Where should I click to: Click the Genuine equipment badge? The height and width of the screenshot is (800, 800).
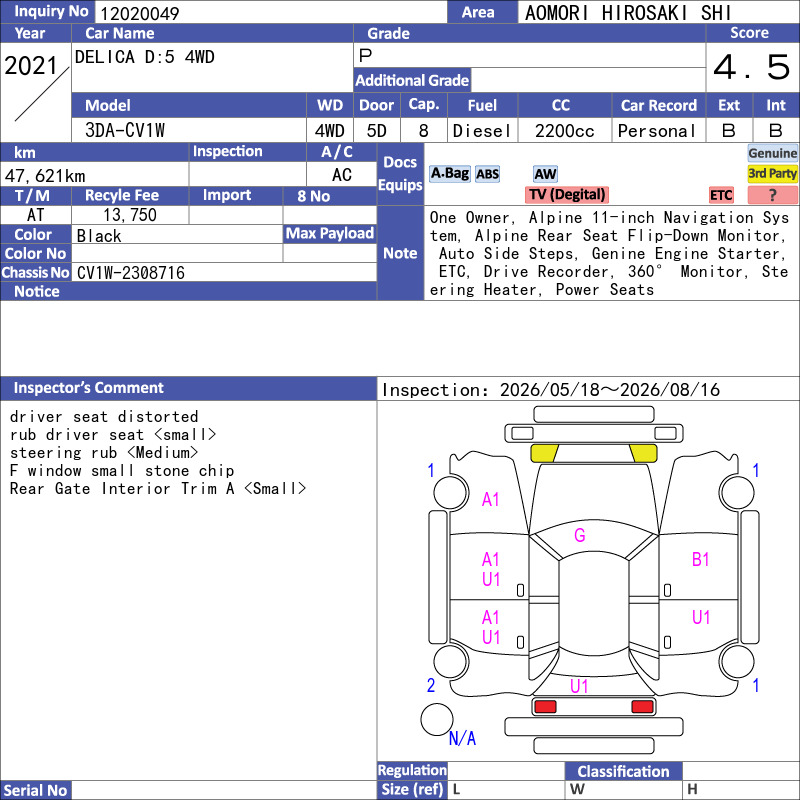click(x=772, y=153)
